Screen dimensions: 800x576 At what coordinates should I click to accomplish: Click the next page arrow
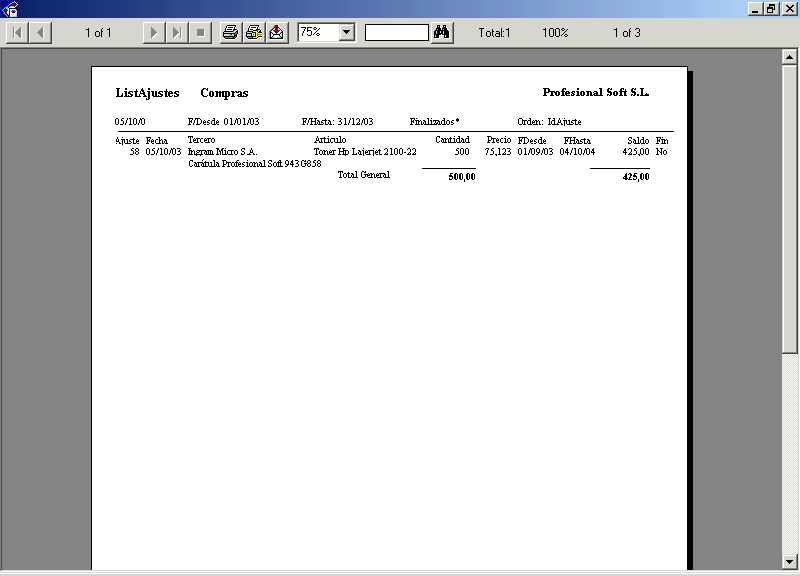coord(153,33)
